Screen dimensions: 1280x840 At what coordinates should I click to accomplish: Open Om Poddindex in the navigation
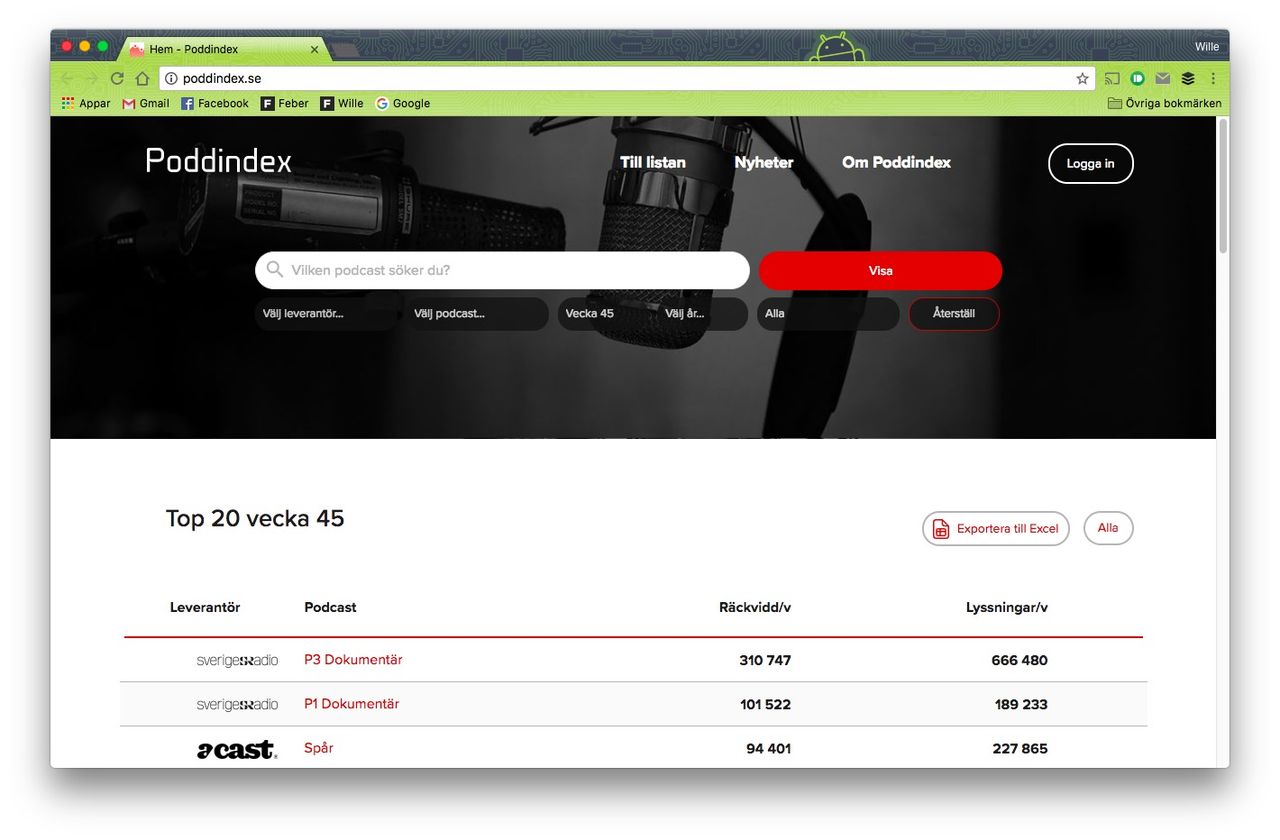897,162
